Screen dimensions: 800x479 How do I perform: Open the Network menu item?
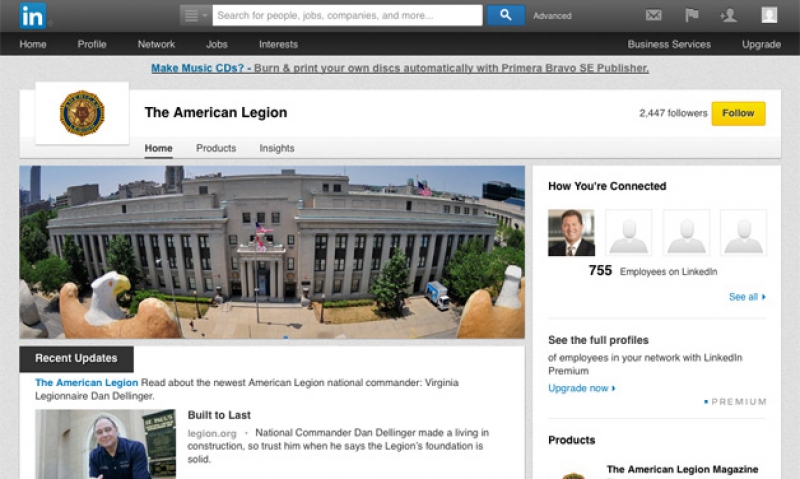[x=156, y=44]
